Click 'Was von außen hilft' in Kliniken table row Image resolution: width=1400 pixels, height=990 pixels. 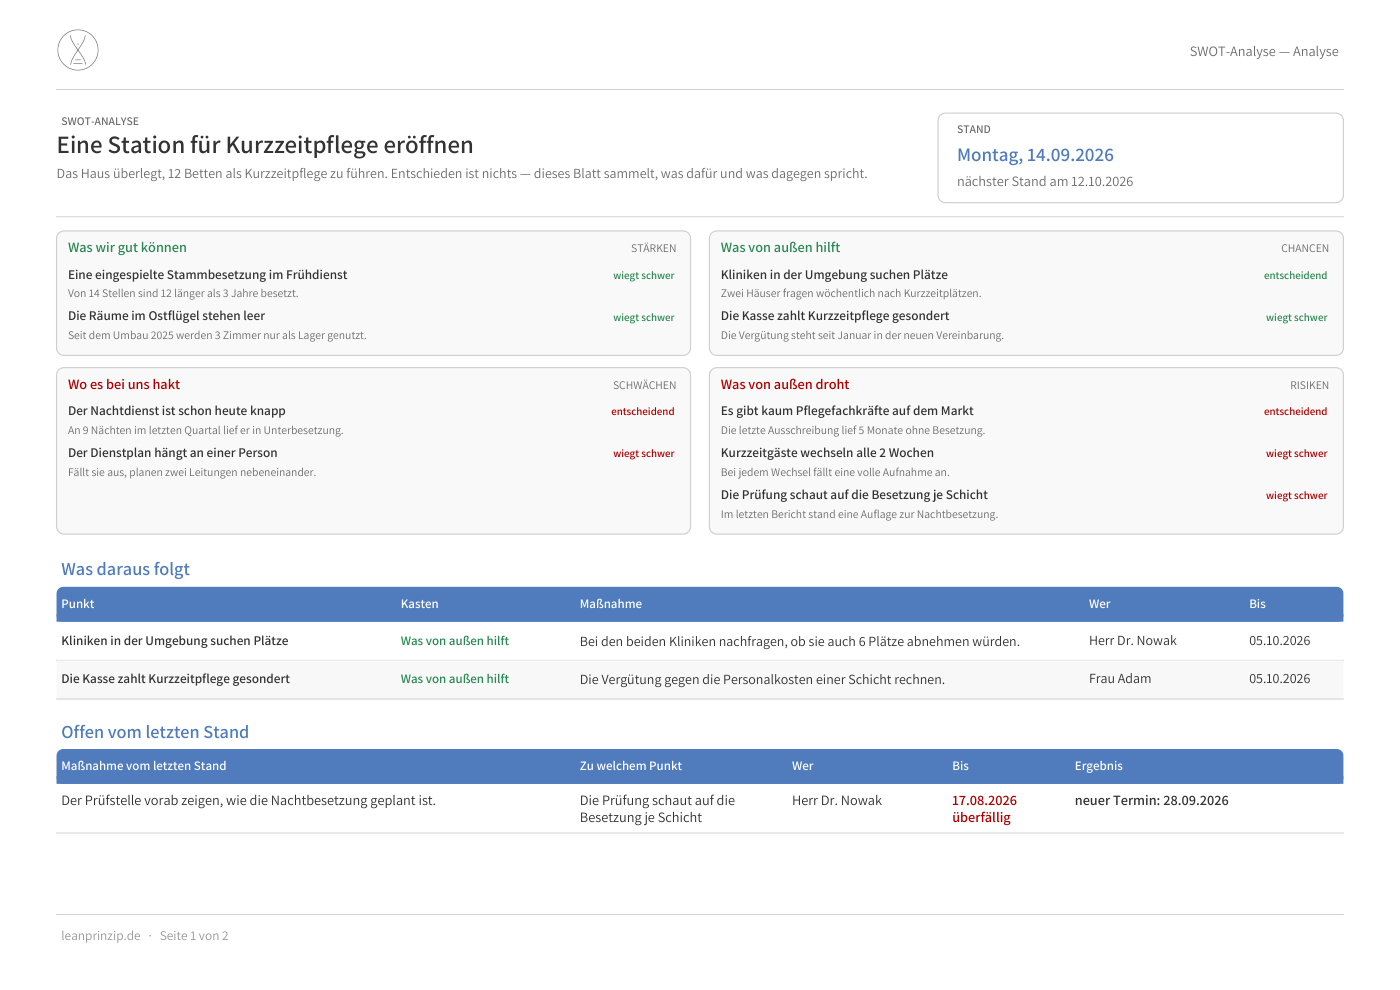coord(455,641)
